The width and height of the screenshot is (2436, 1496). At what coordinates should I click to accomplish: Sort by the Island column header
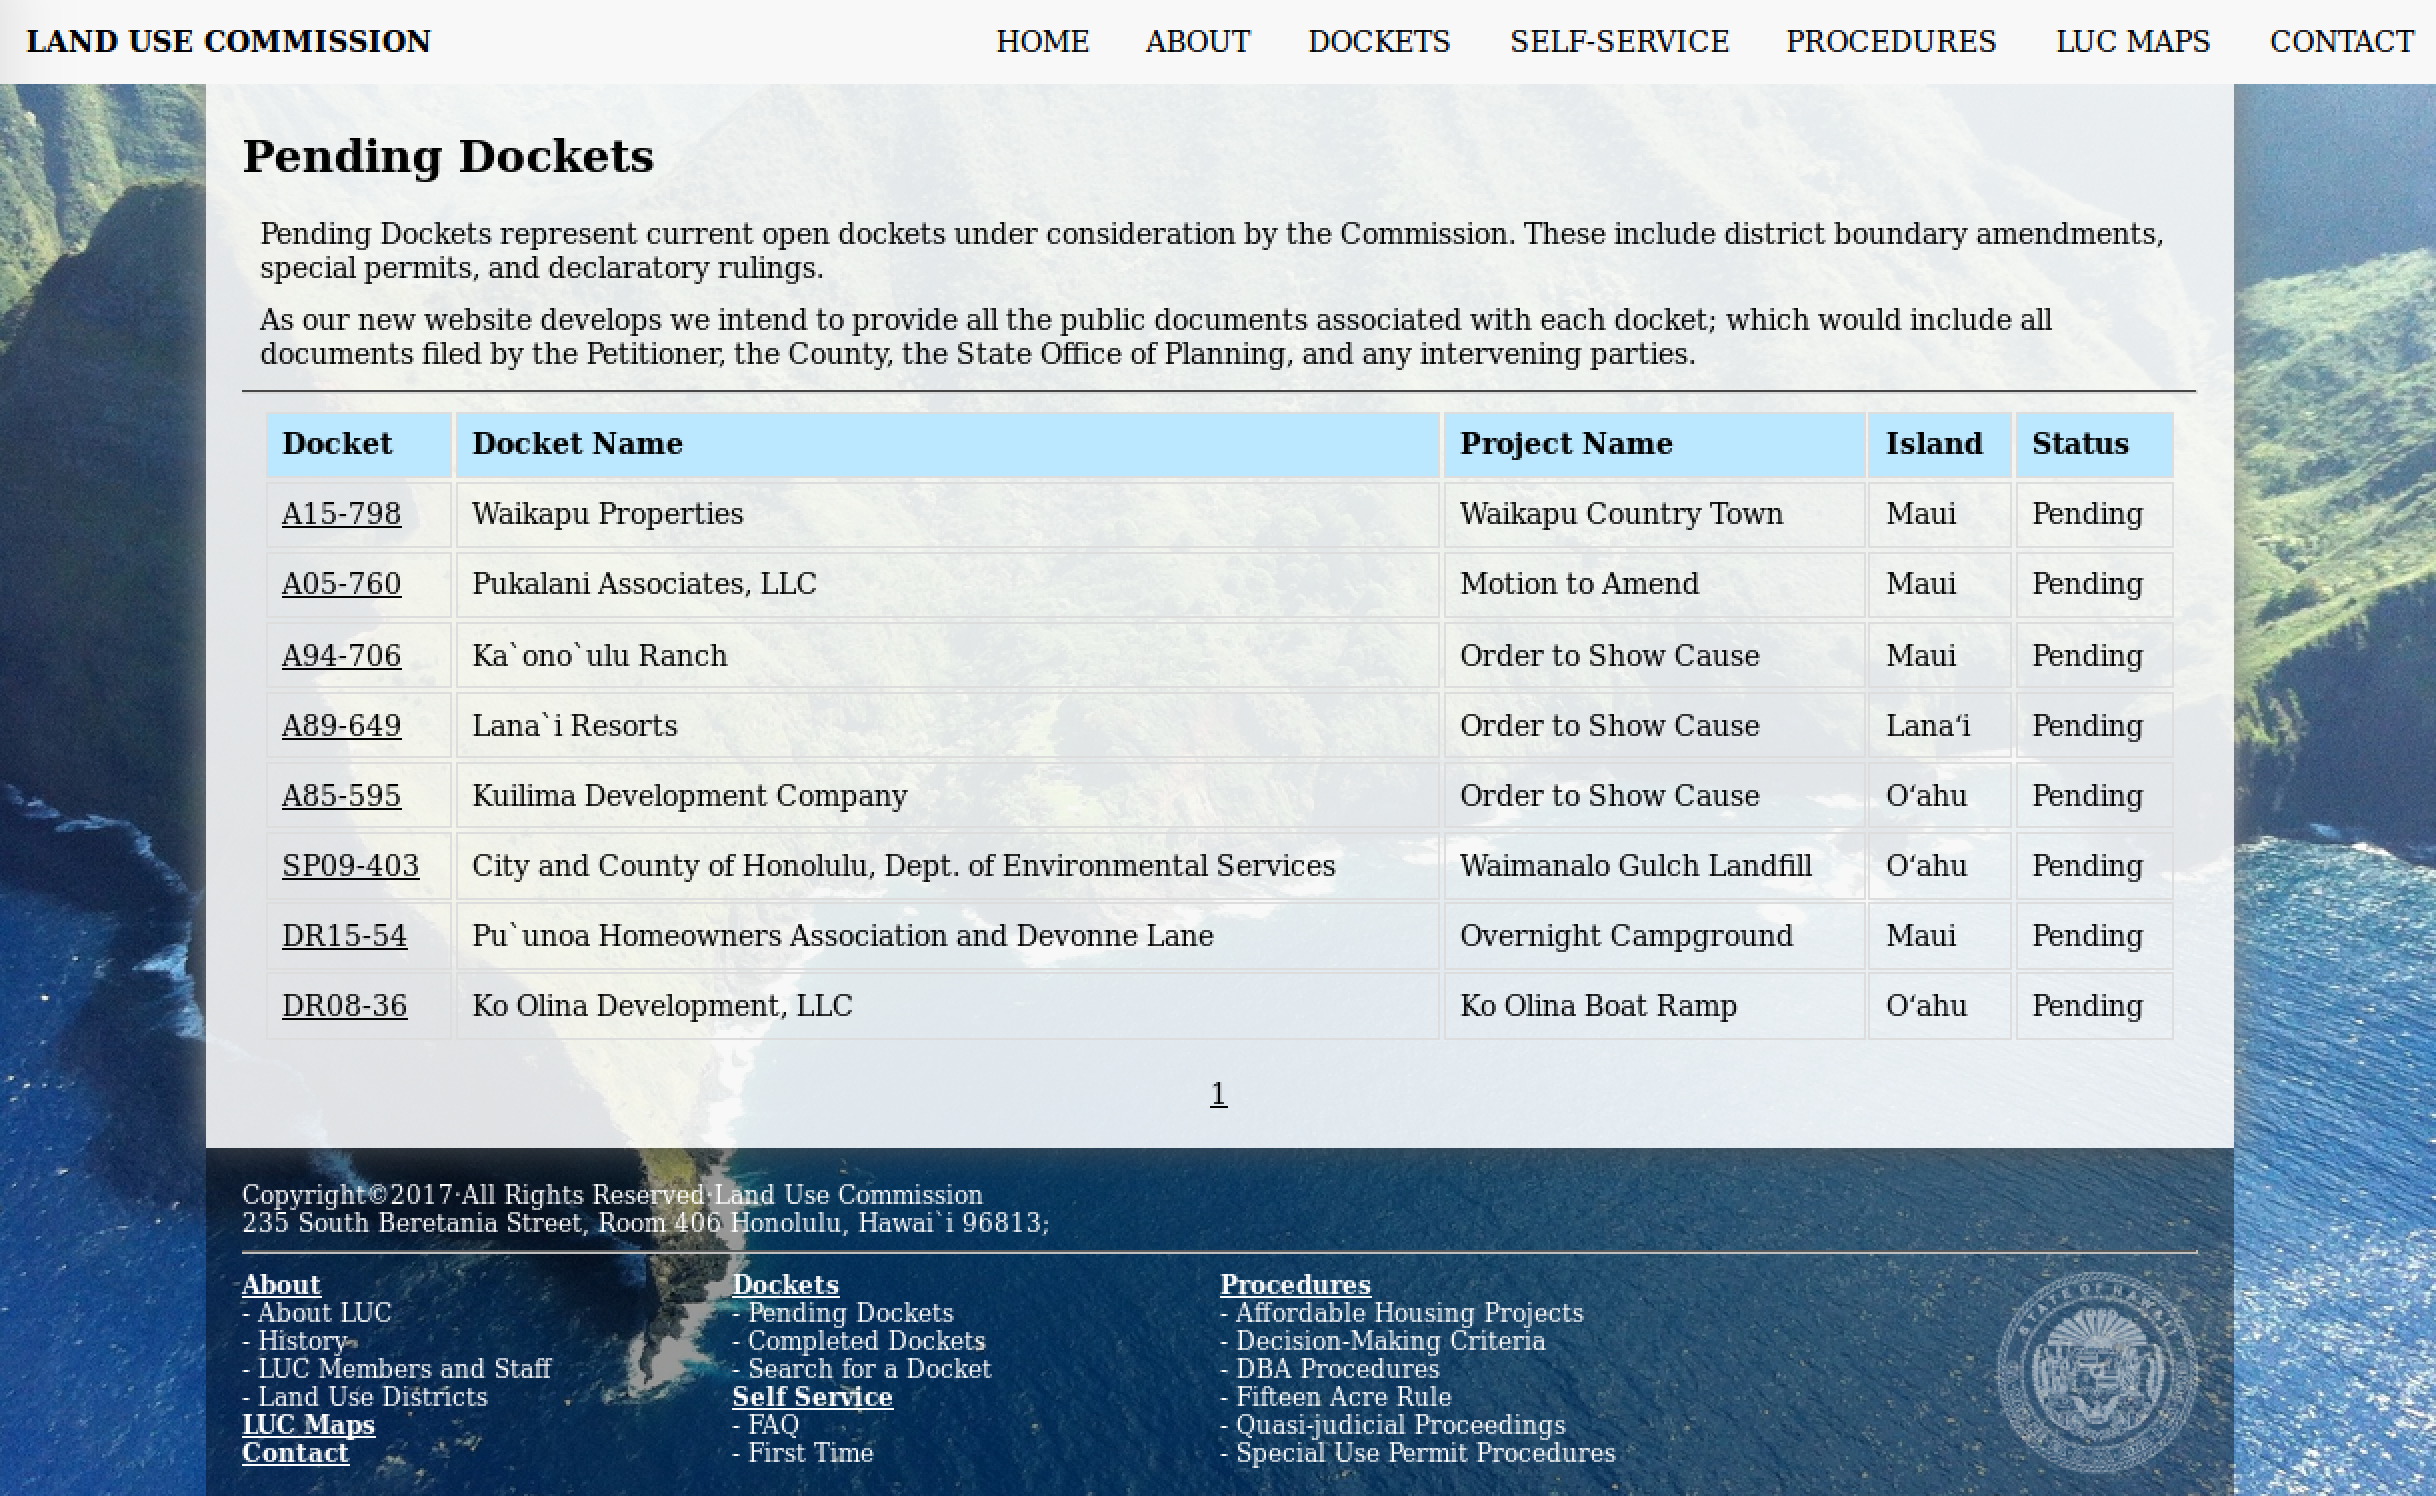(x=1933, y=444)
